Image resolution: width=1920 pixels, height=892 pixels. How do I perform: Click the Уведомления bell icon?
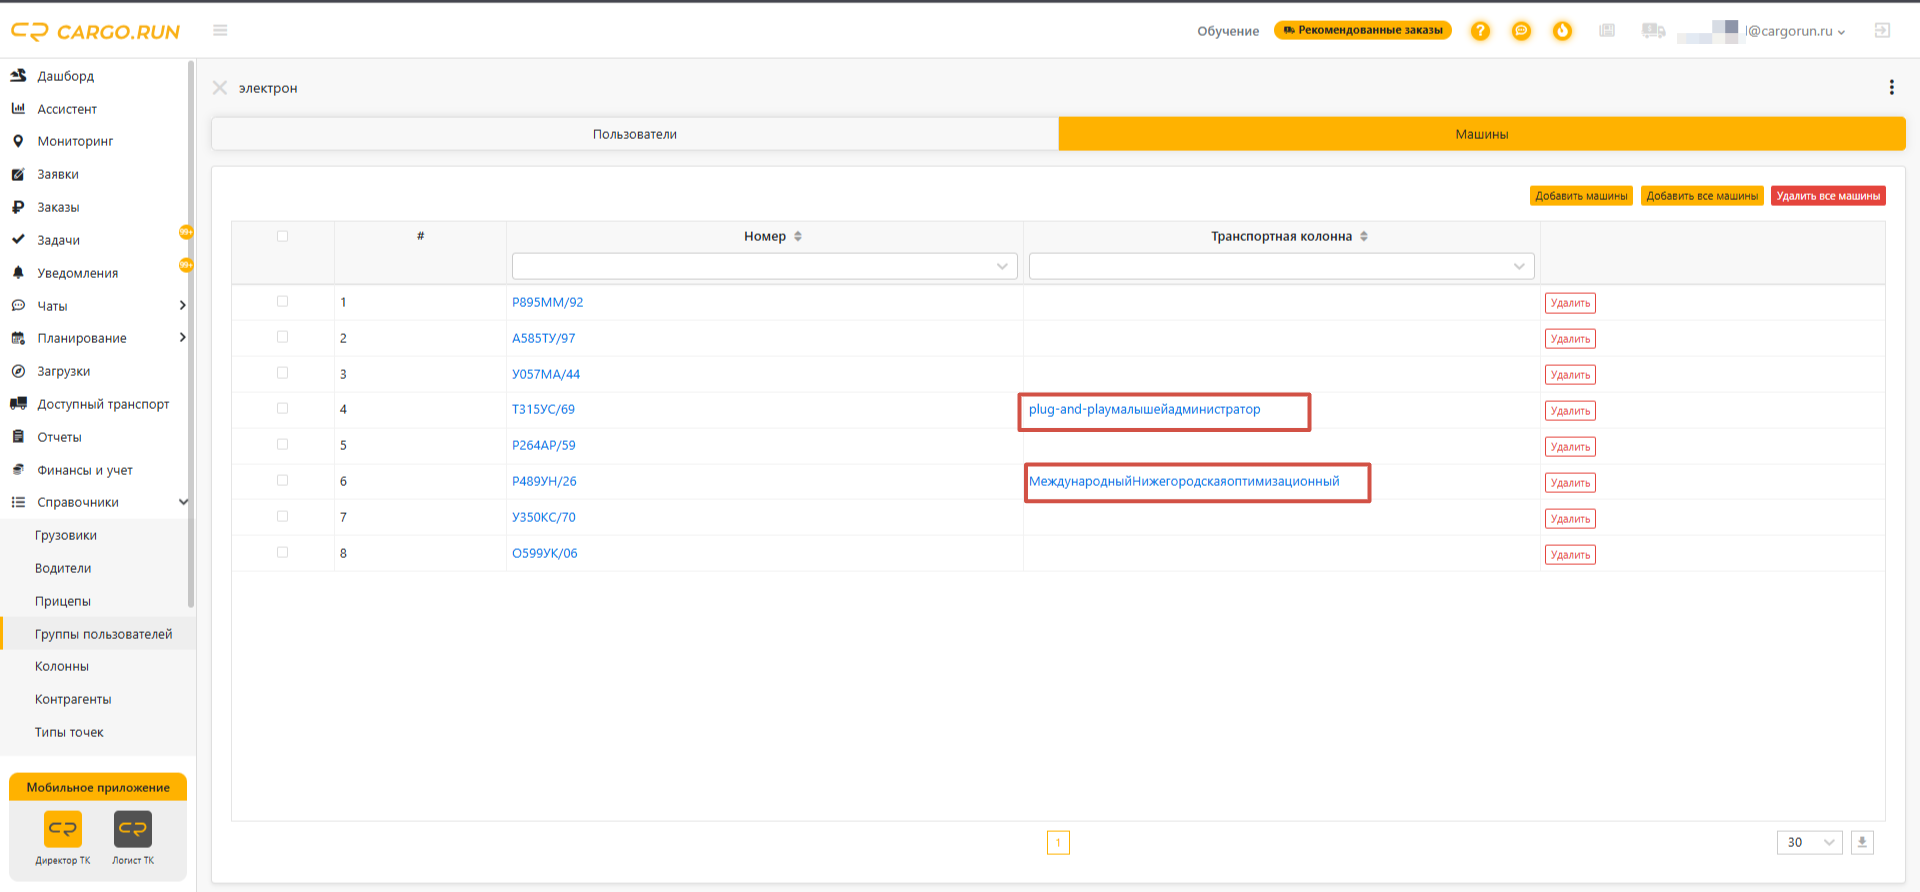(18, 273)
